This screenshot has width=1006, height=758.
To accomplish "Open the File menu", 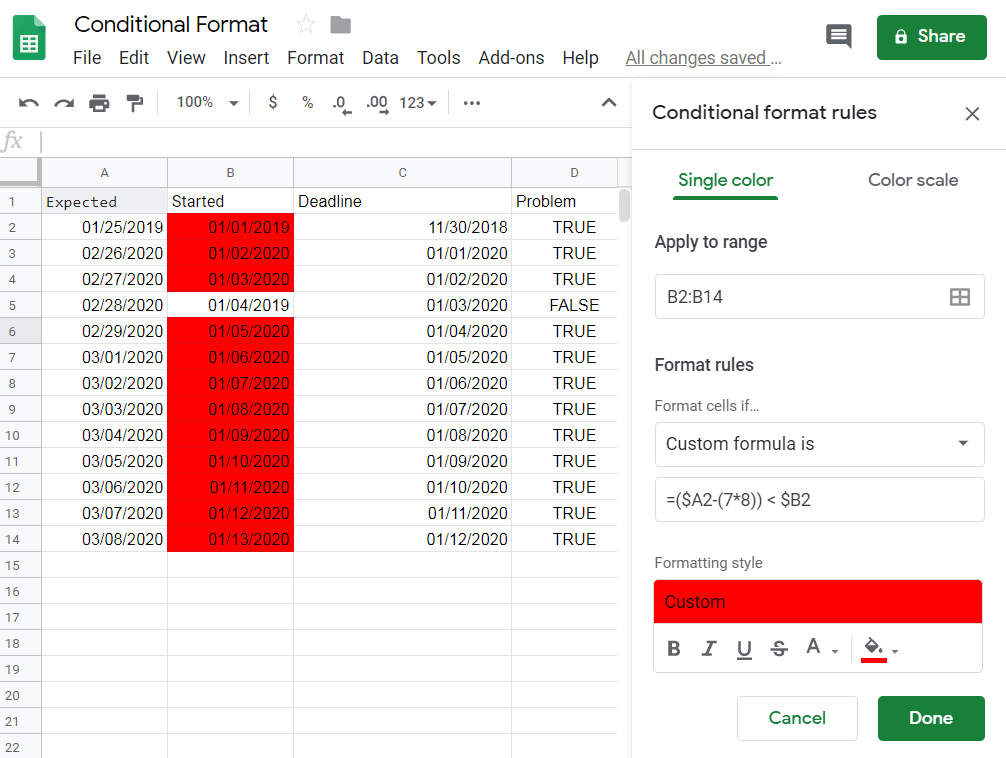I will pos(87,58).
